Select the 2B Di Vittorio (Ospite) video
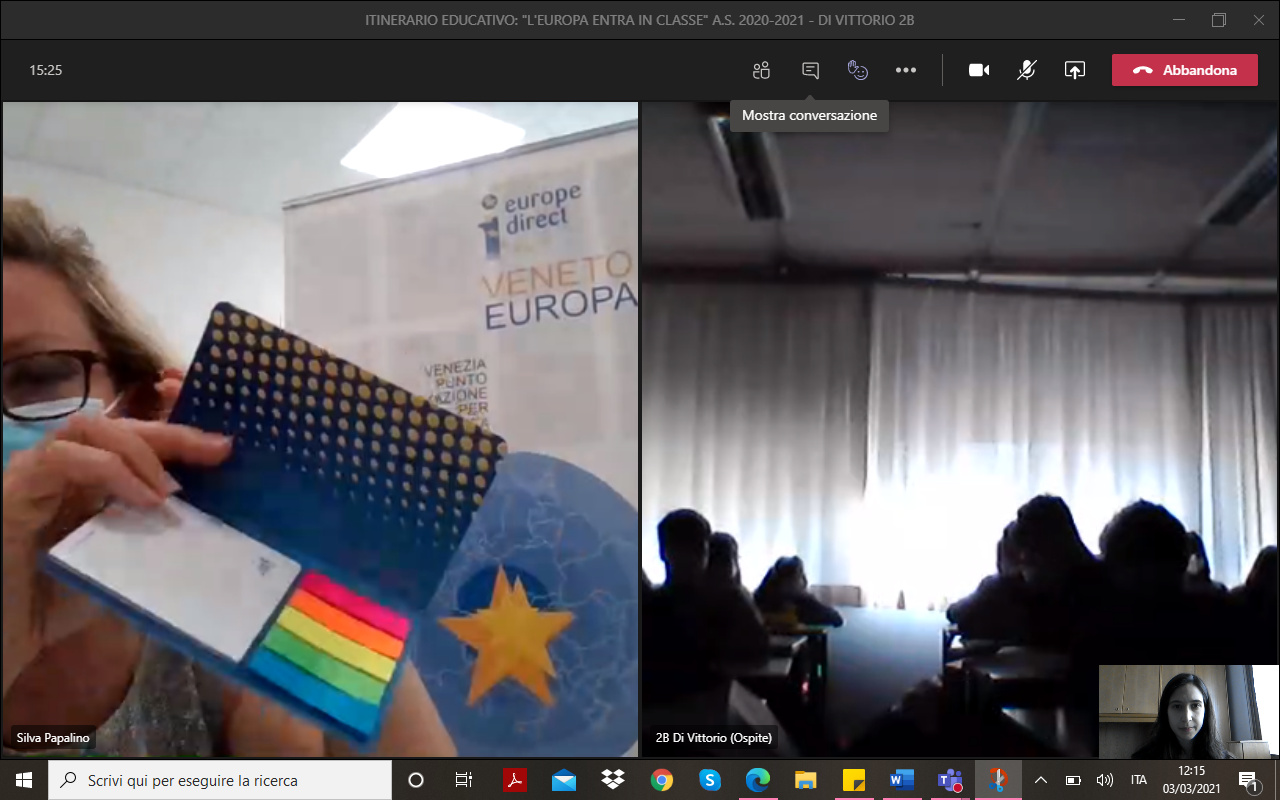 point(960,429)
